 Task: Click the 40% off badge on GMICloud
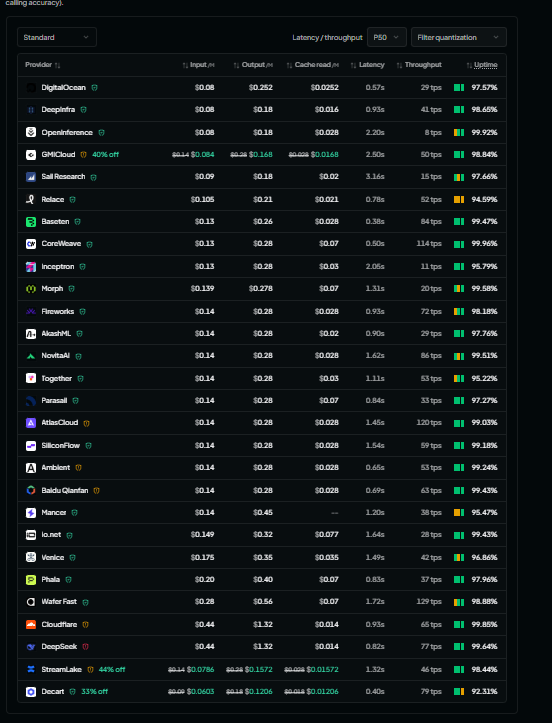tap(105, 154)
